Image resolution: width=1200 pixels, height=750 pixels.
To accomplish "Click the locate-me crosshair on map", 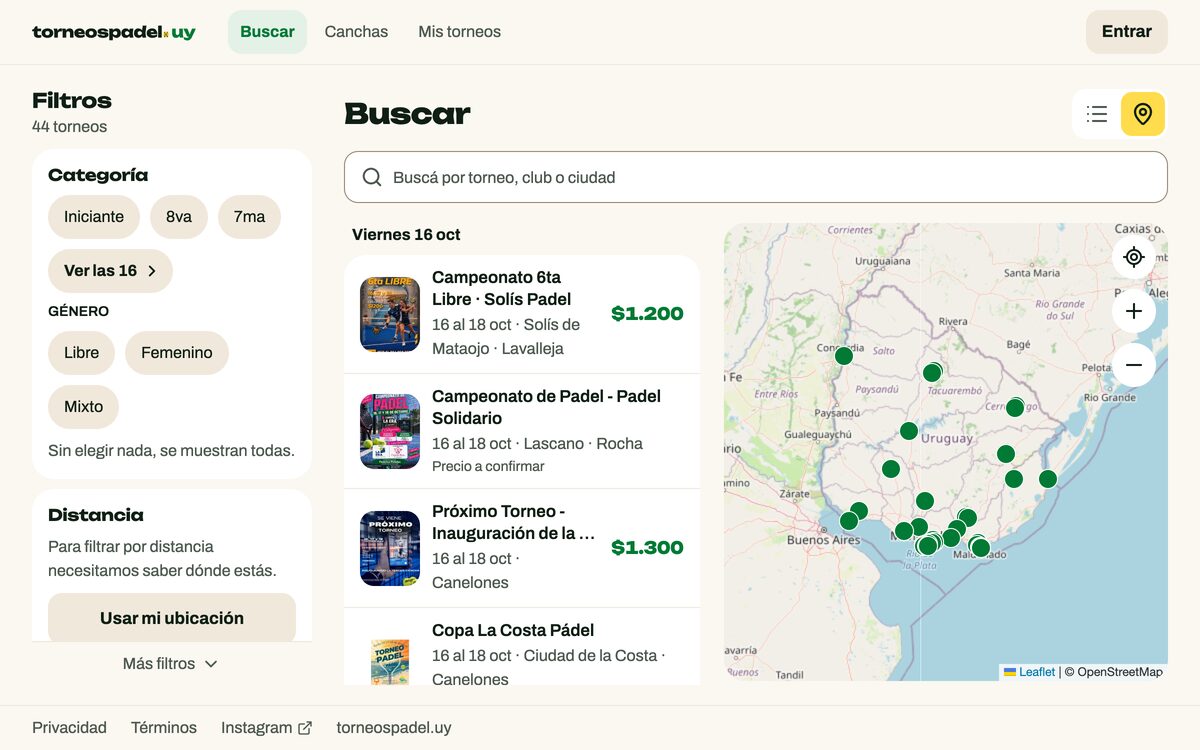I will [1134, 257].
